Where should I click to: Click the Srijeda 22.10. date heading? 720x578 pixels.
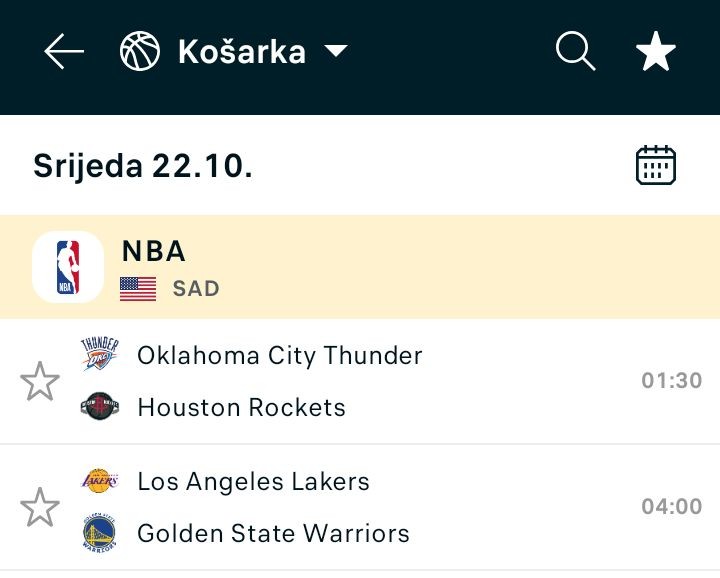point(142,165)
